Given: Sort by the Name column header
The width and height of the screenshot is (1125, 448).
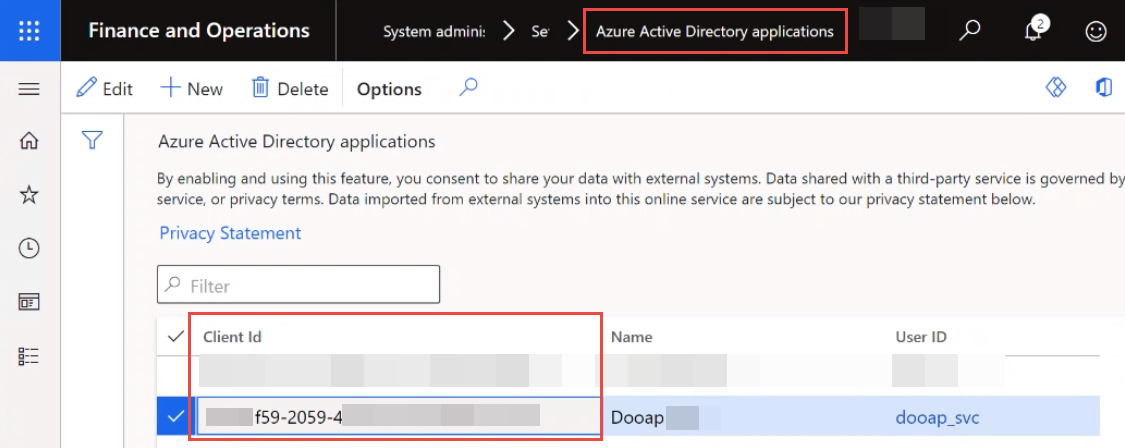Looking at the screenshot, I should [x=631, y=337].
